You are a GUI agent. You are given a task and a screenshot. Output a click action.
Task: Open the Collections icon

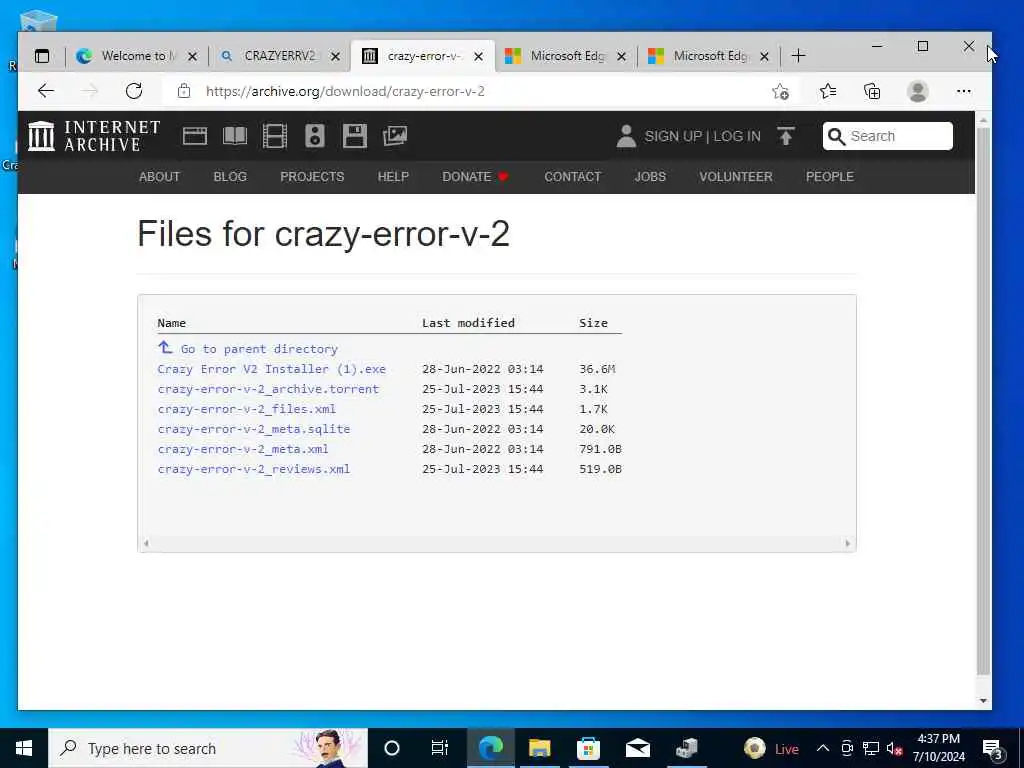(x=872, y=91)
